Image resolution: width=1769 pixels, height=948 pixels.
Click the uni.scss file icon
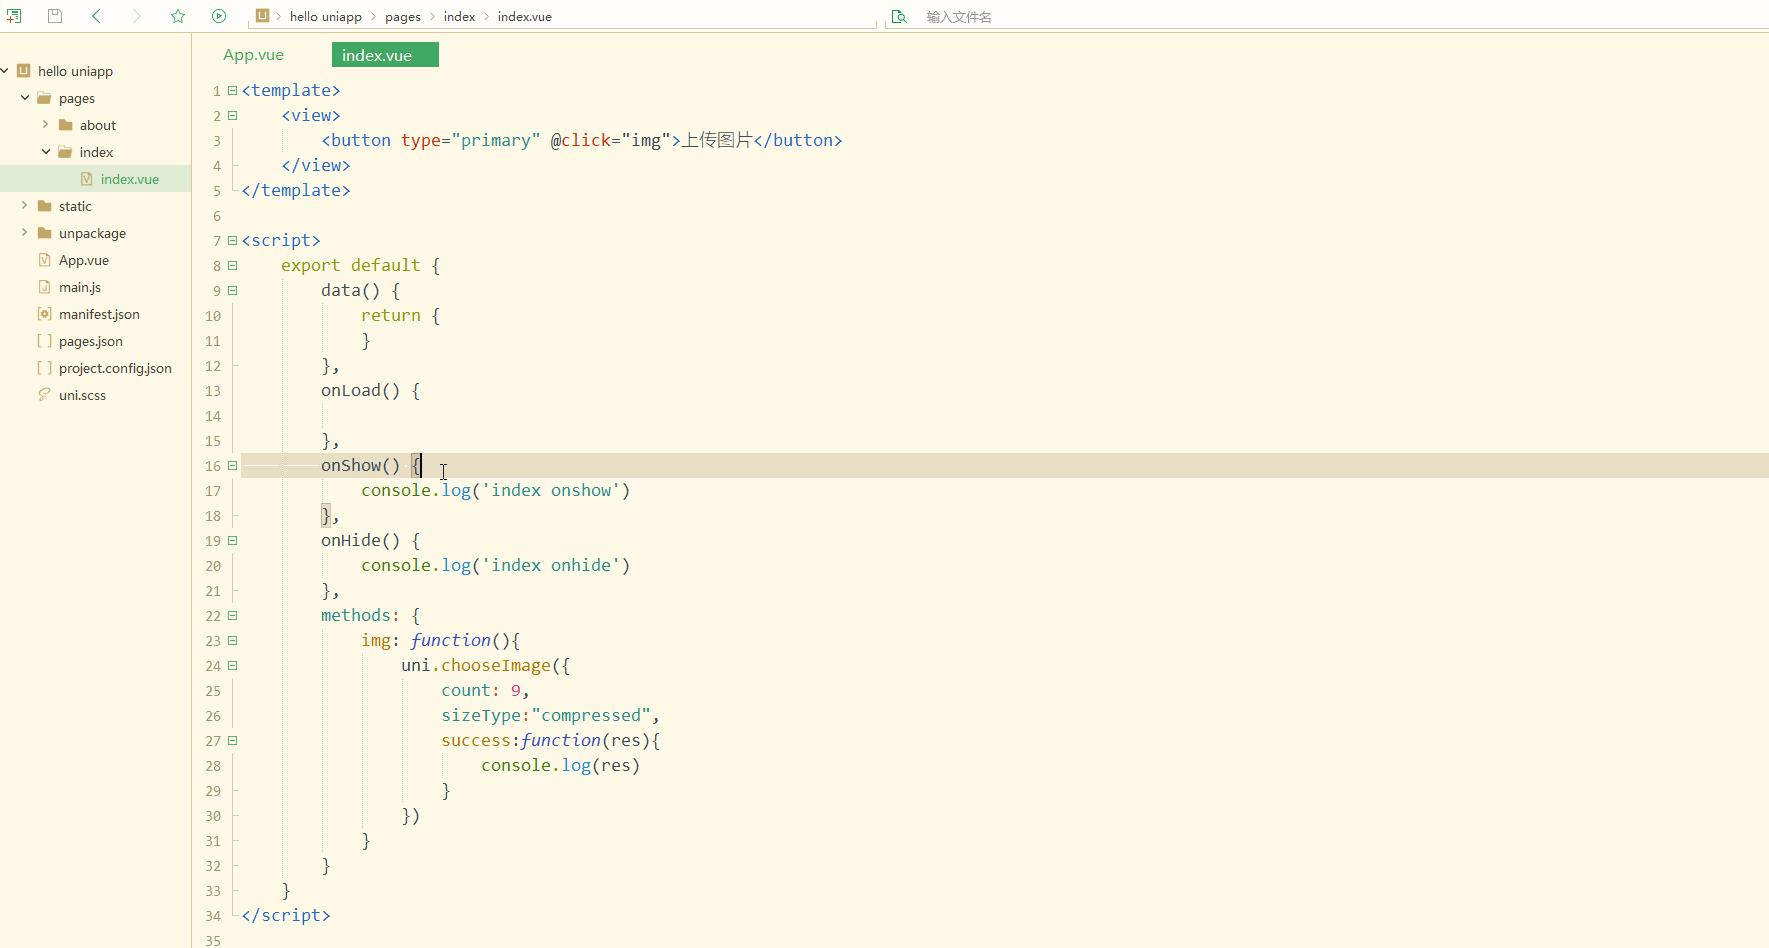[x=44, y=395]
